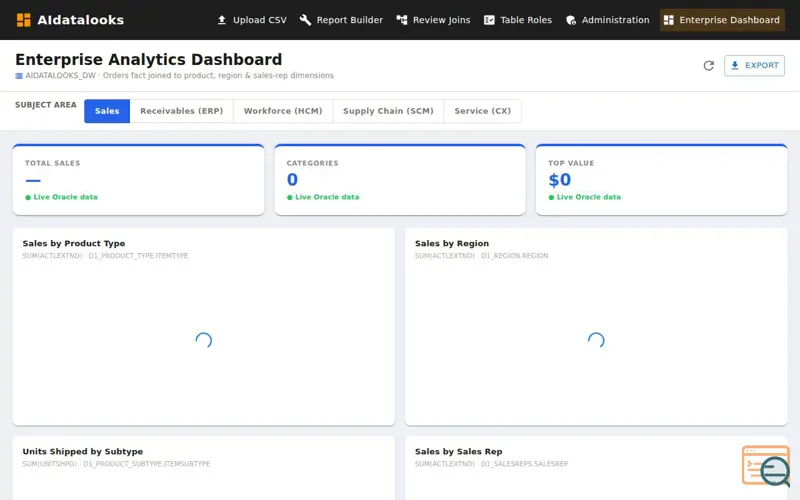Click the Enterprise Analytics Dashboard heading
This screenshot has width=800, height=500.
[x=148, y=59]
